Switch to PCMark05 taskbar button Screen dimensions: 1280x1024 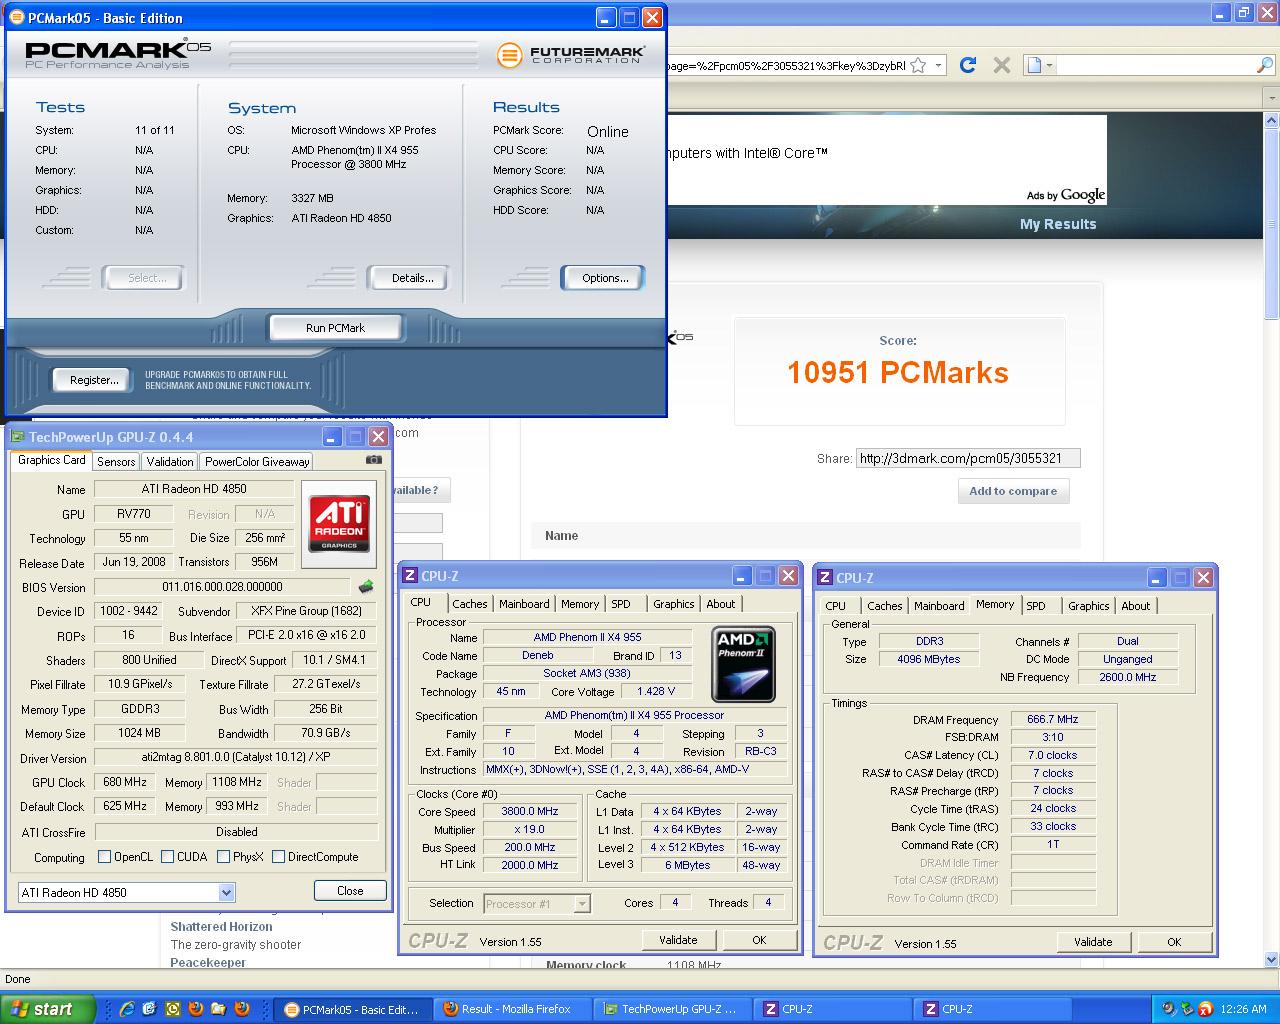353,1009
